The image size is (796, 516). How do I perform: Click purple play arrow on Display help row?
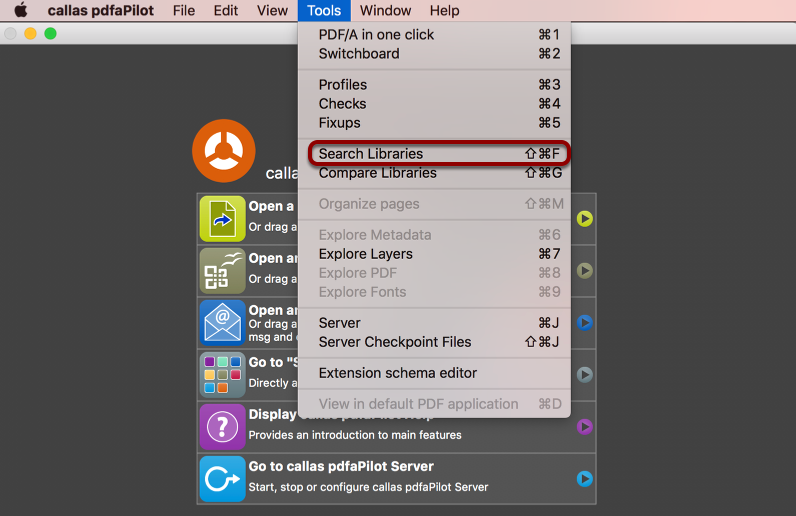coord(585,427)
